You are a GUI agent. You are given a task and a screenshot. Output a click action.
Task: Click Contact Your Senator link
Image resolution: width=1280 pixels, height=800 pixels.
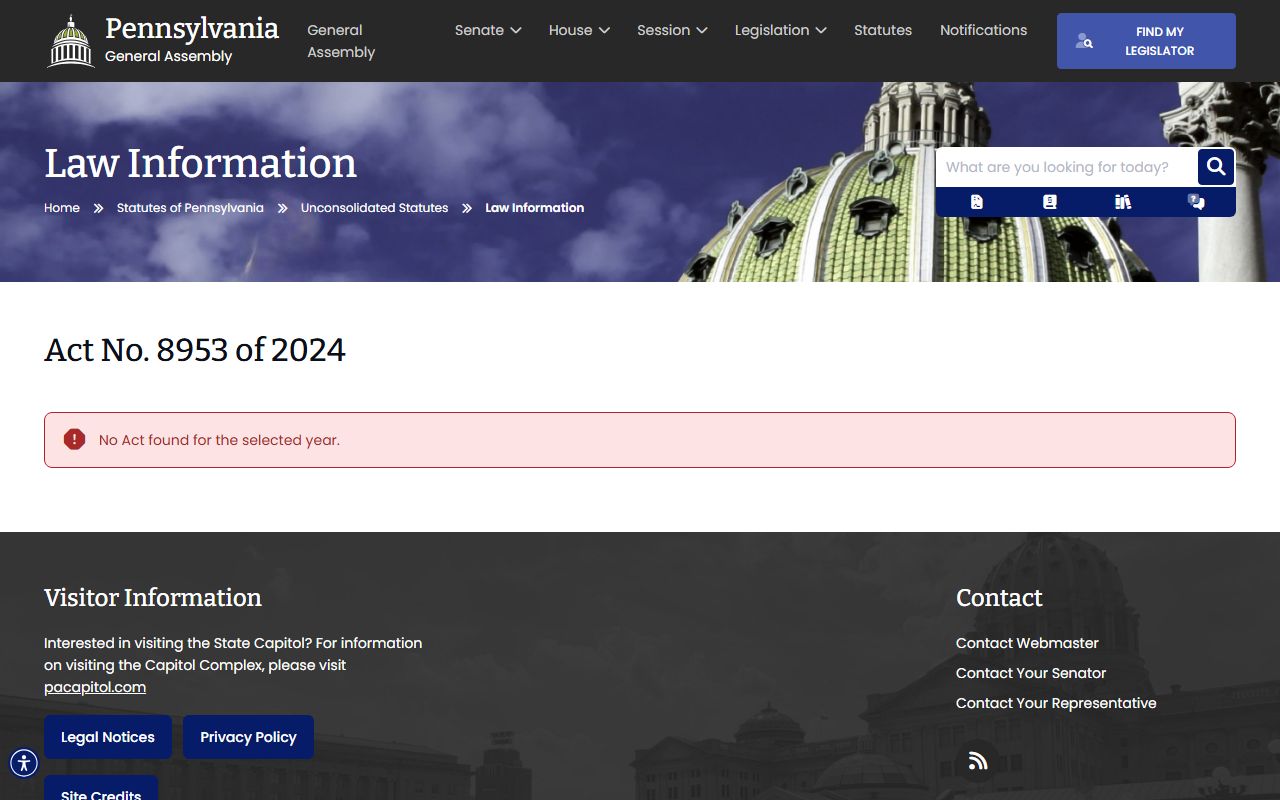pos(1031,673)
